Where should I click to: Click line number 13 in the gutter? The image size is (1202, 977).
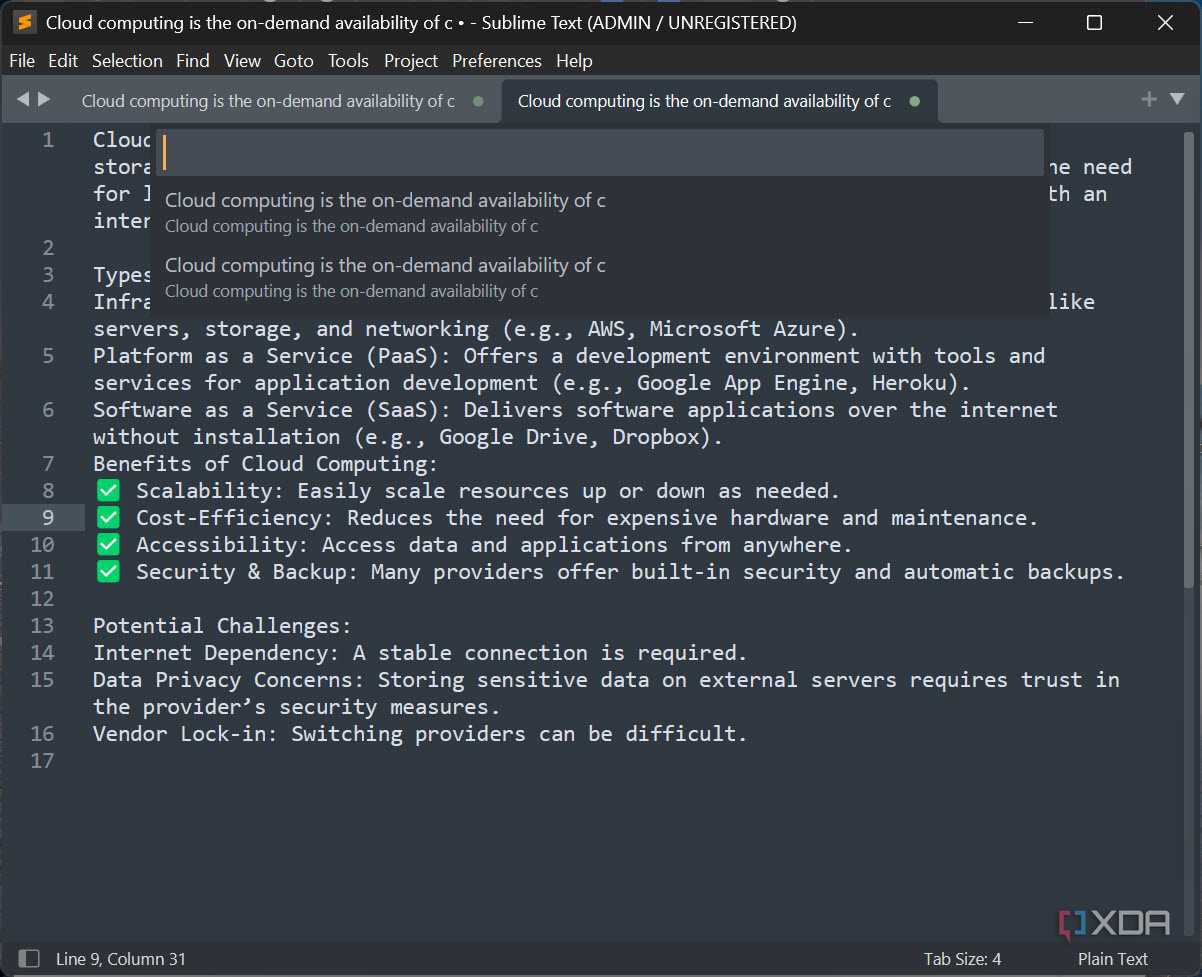click(42, 625)
